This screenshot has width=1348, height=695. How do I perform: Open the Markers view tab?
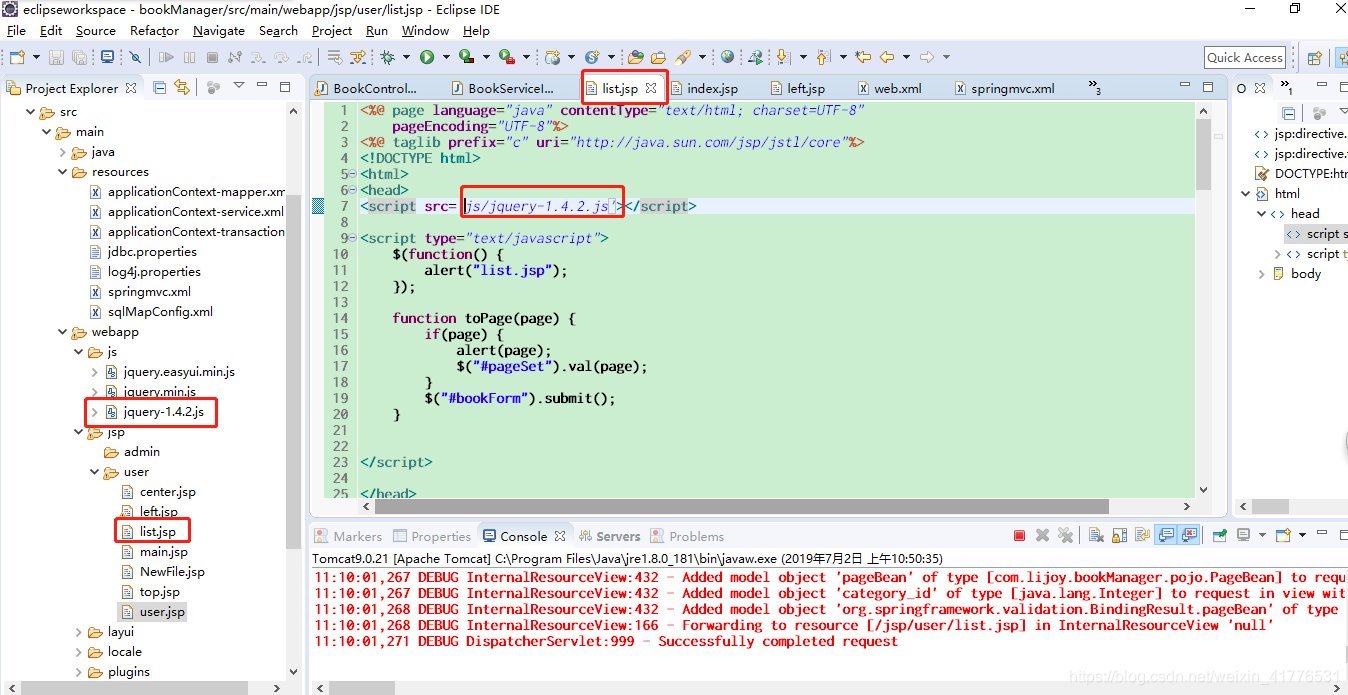click(347, 536)
